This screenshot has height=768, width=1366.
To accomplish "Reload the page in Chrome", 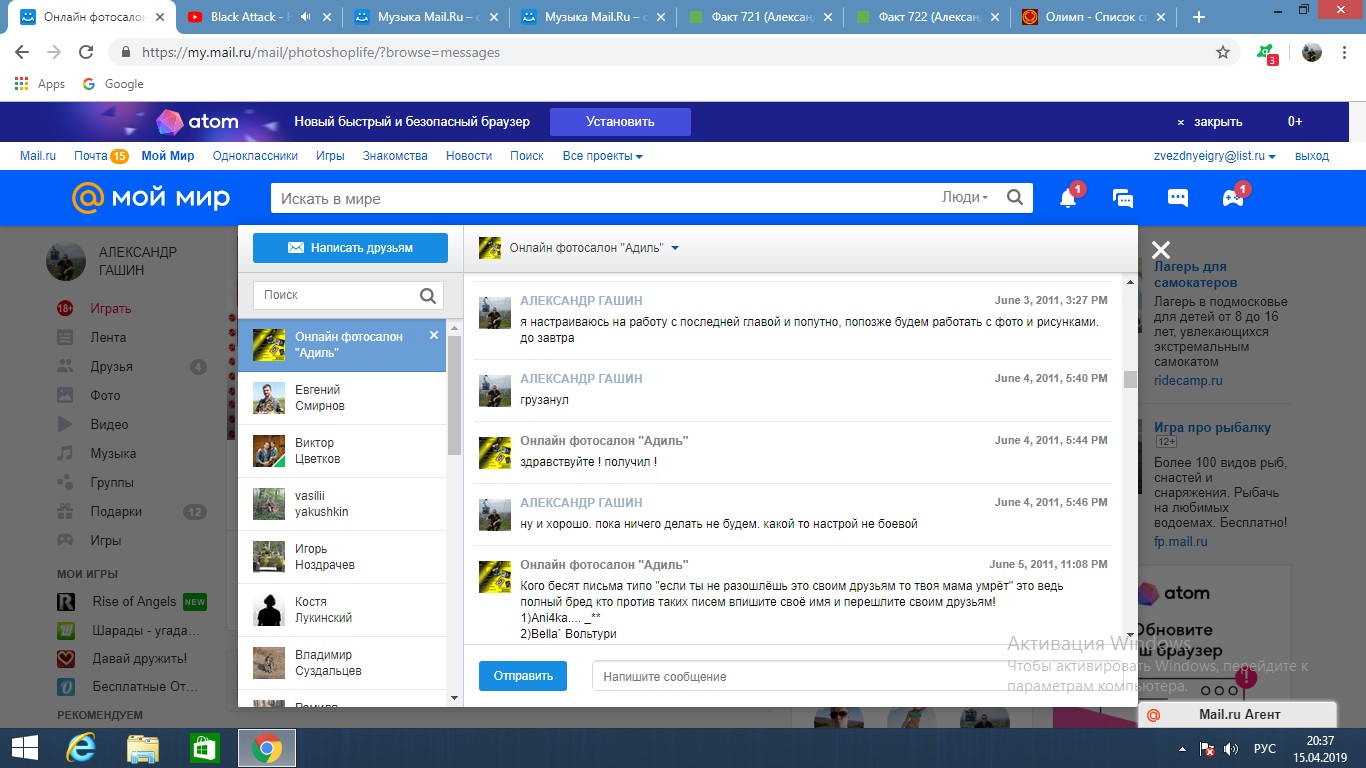I will coord(86,52).
